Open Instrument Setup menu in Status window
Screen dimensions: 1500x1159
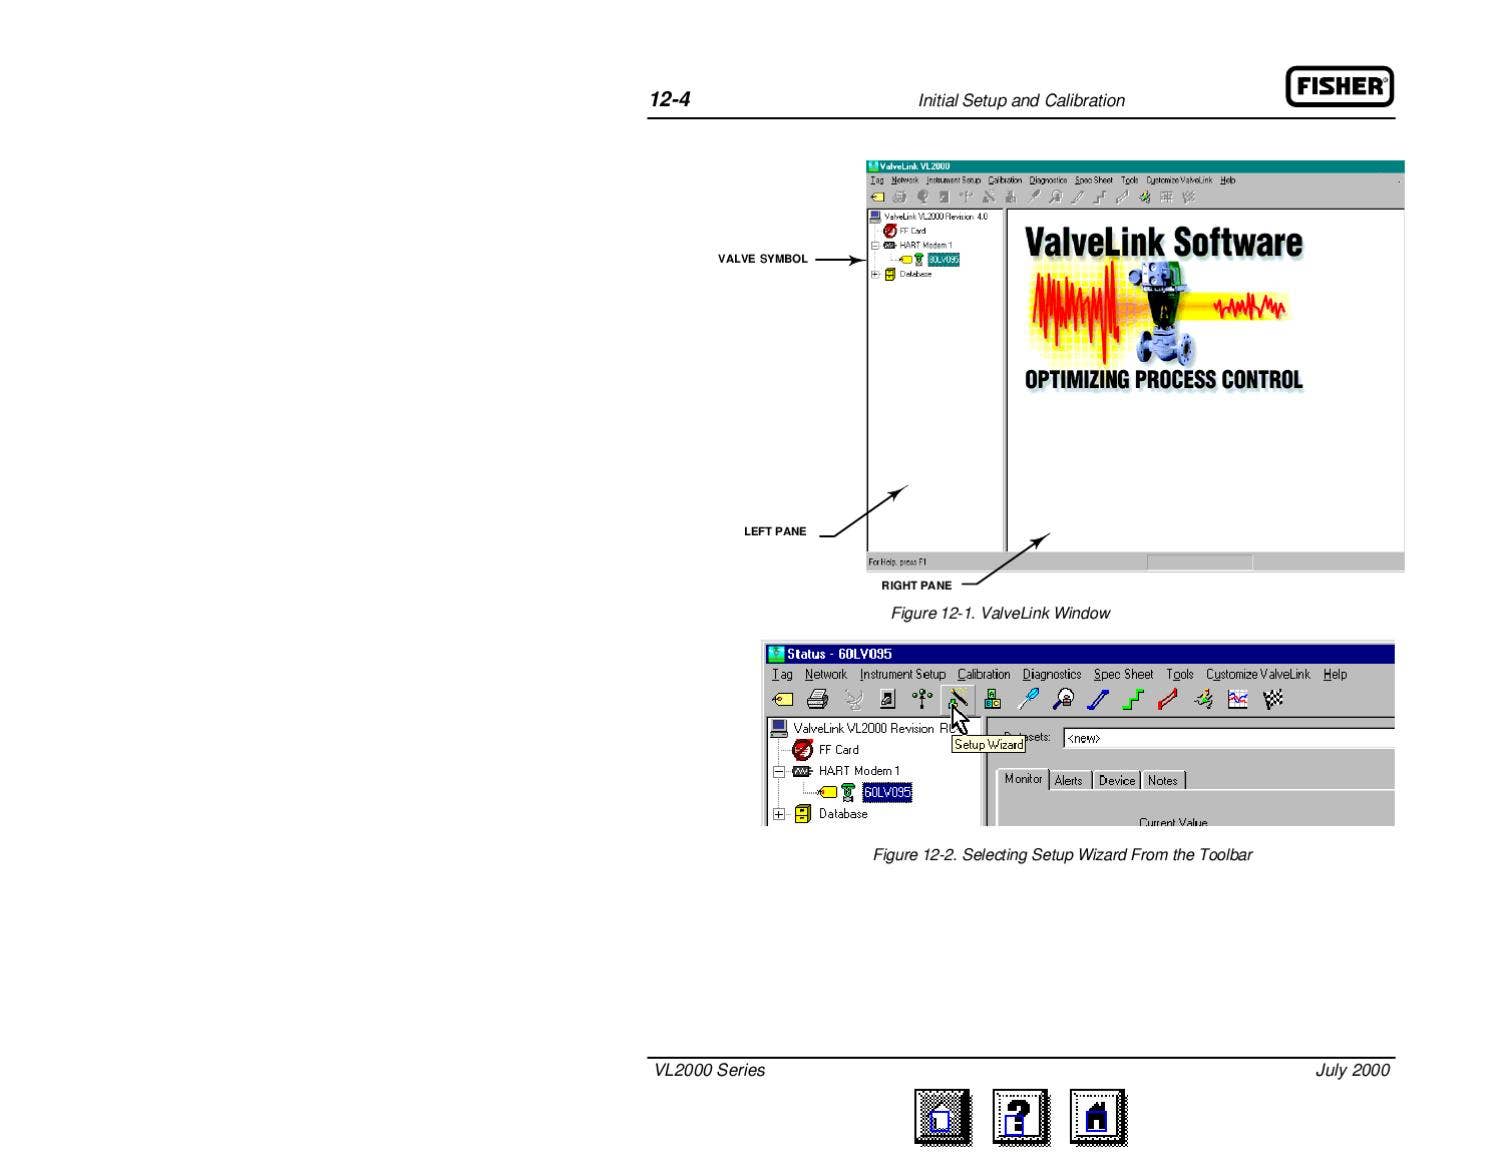click(902, 674)
